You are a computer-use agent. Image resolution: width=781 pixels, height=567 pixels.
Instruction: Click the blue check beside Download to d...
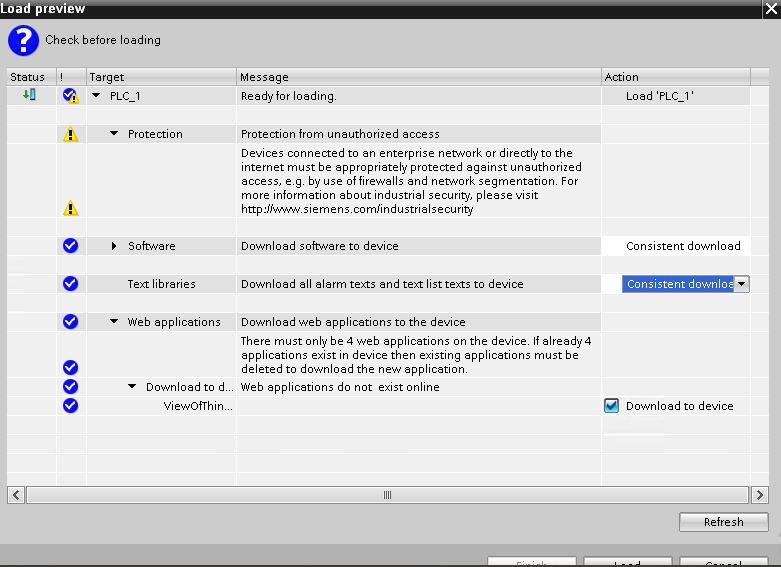[x=71, y=386]
